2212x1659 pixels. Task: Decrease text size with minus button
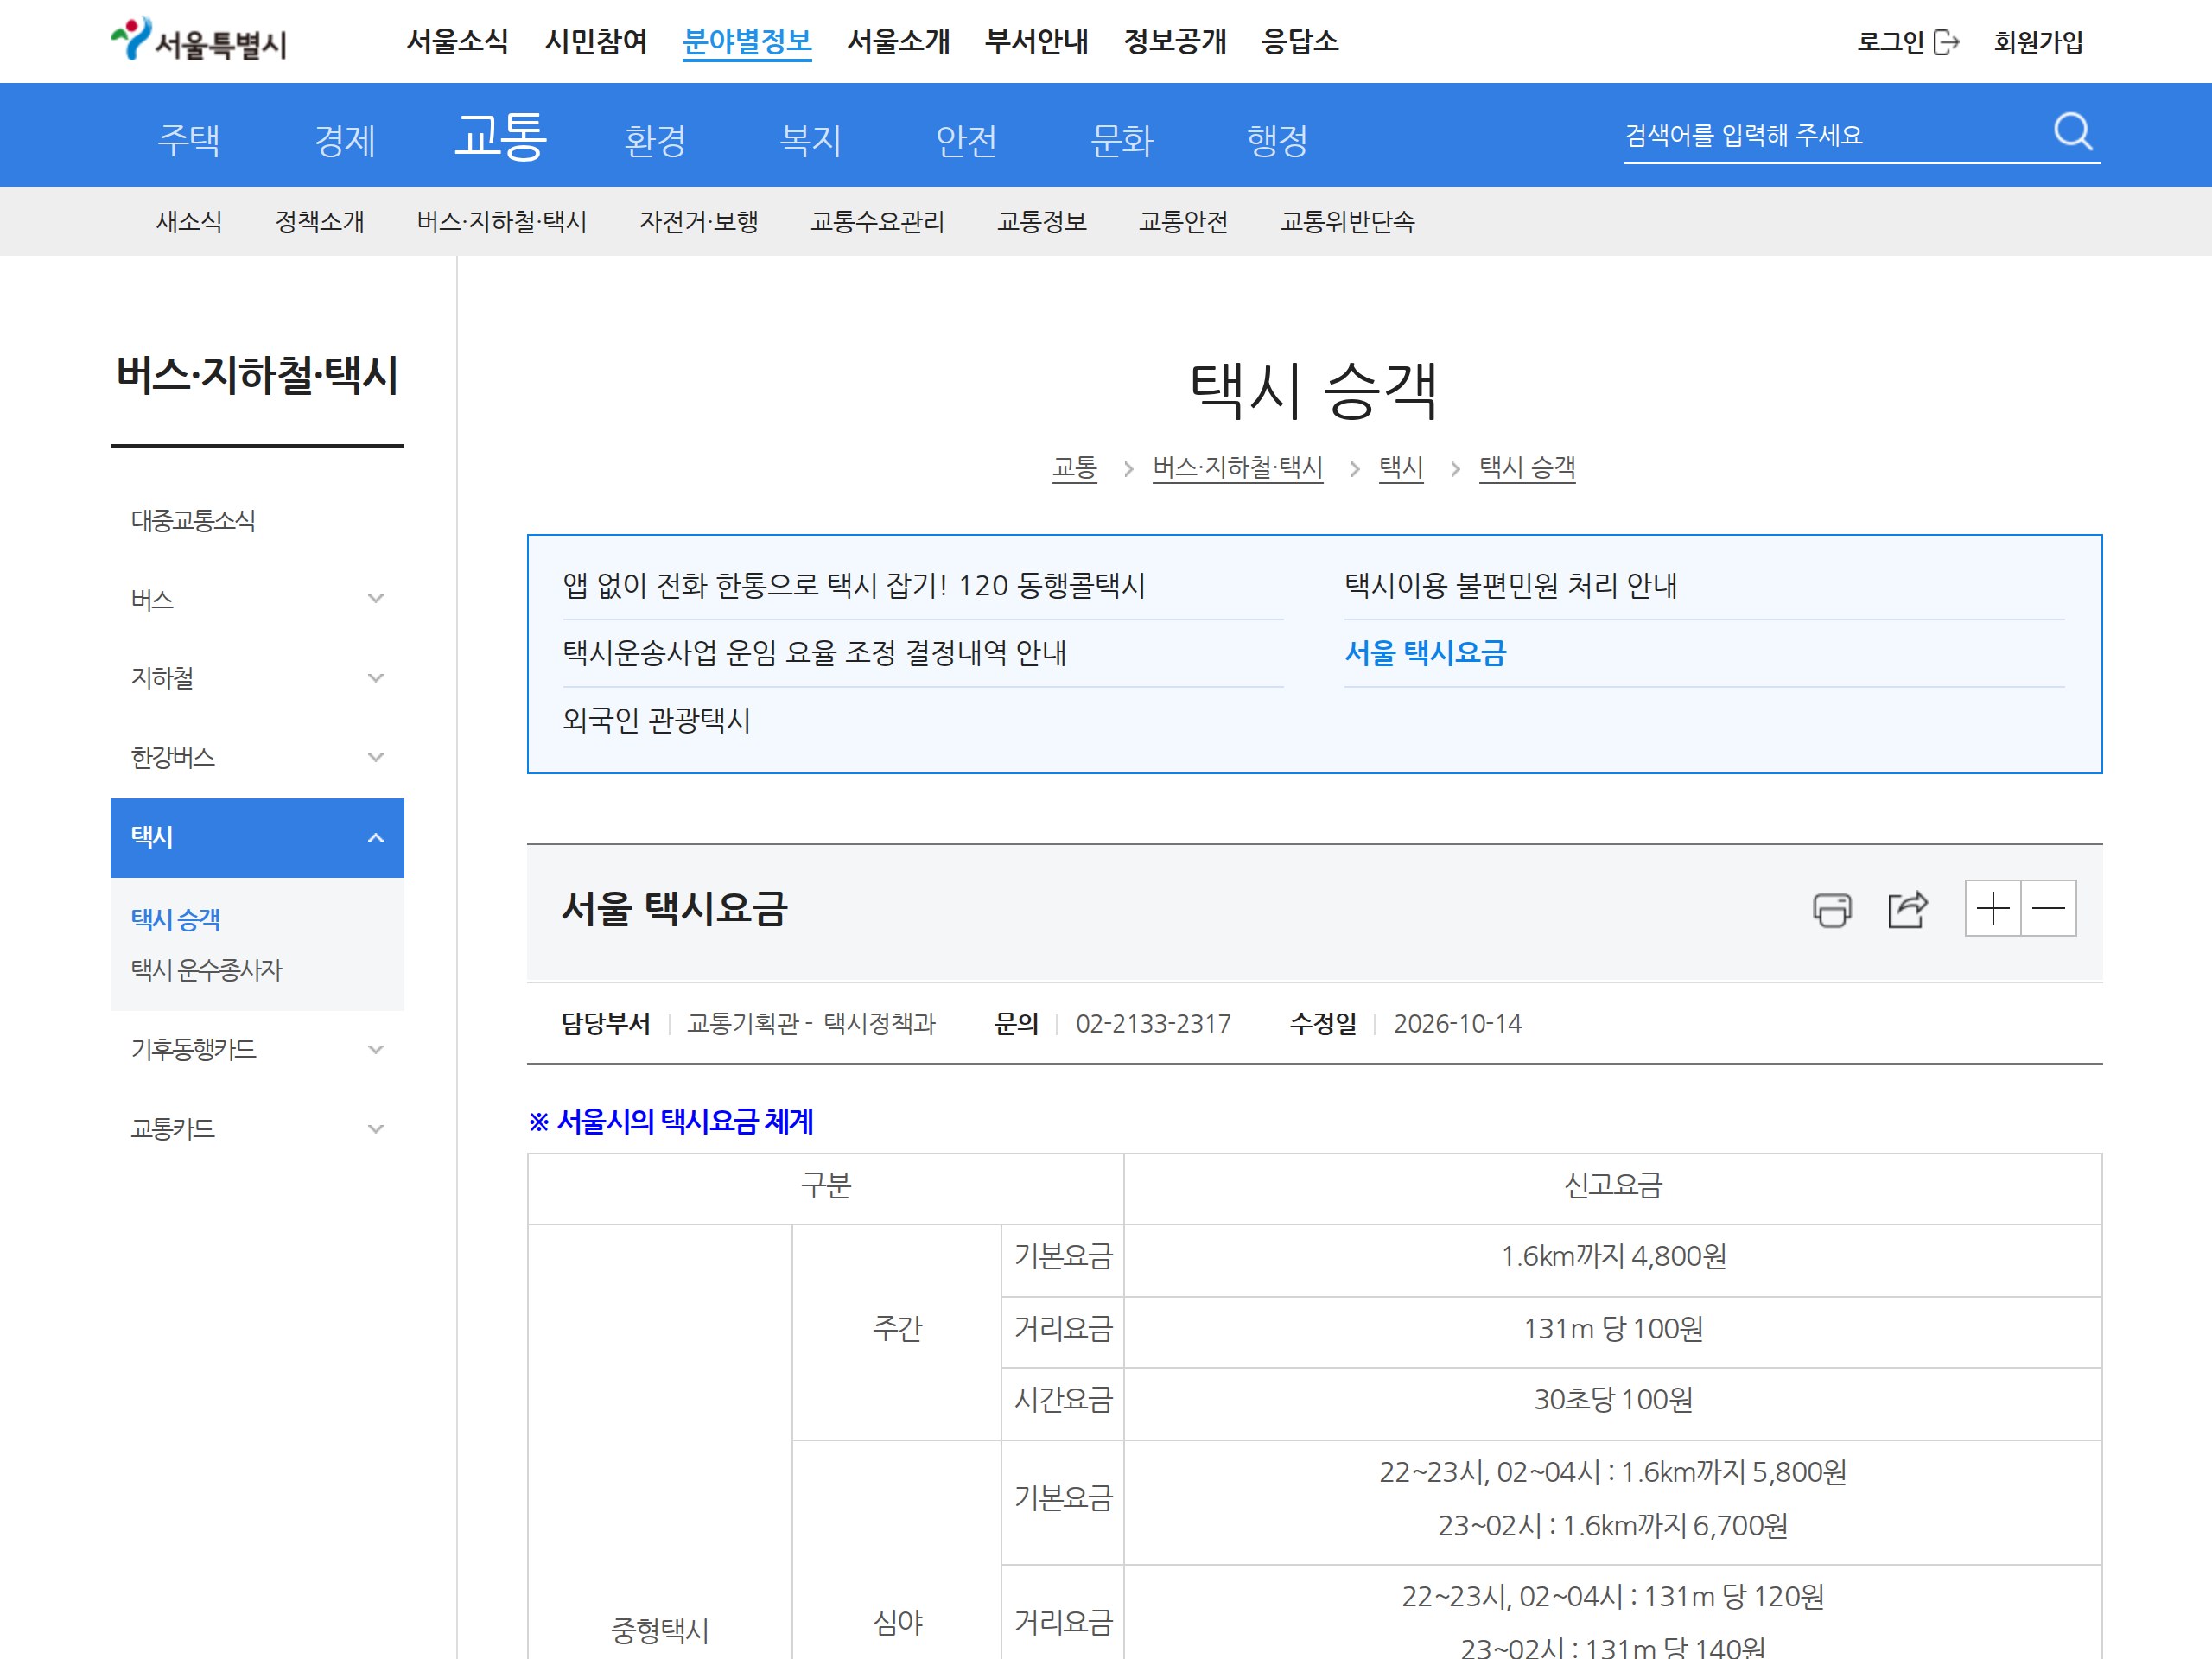(x=2048, y=908)
